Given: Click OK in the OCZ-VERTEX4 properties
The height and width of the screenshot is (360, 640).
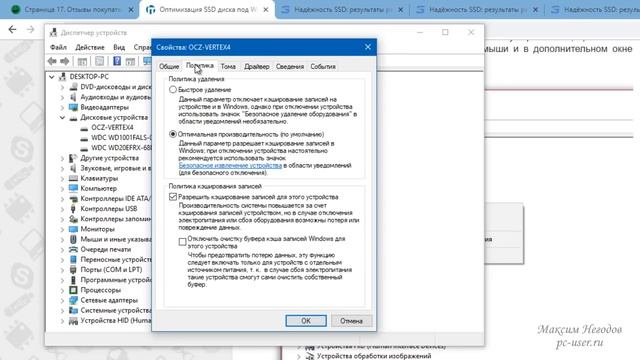Looking at the screenshot, I should coord(306,321).
